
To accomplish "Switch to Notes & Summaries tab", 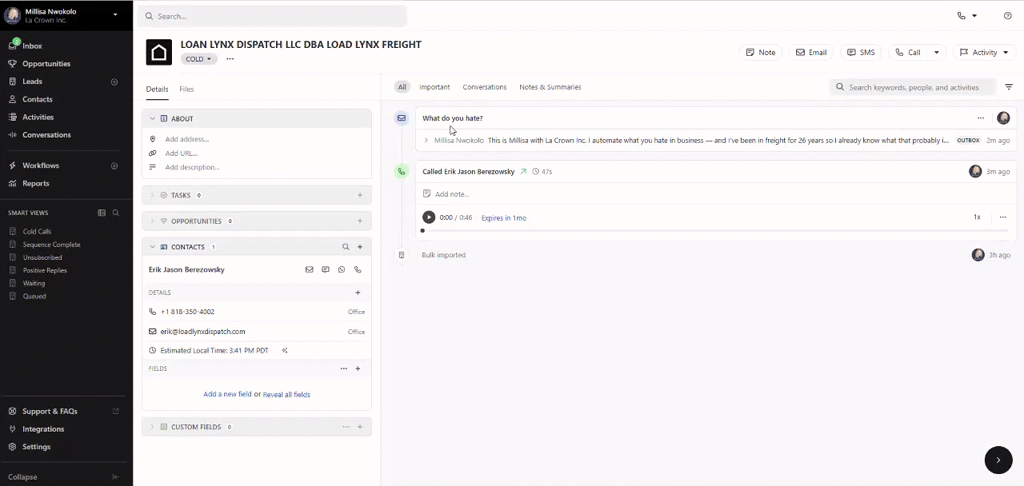I will pyautogui.click(x=550, y=87).
